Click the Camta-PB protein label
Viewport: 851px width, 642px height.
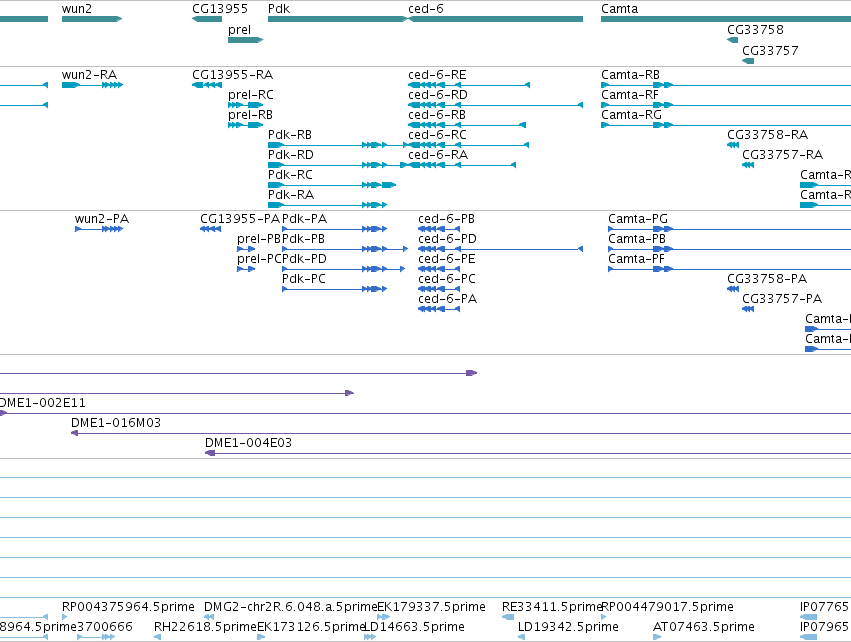click(x=637, y=239)
